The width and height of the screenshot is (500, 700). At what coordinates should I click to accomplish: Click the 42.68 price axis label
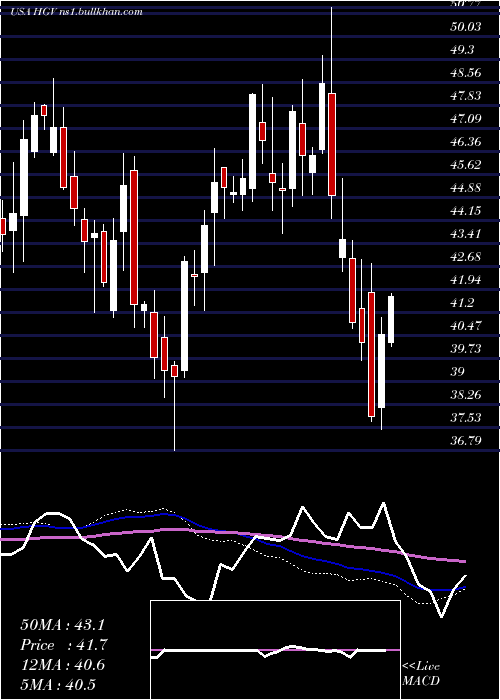[x=466, y=257]
